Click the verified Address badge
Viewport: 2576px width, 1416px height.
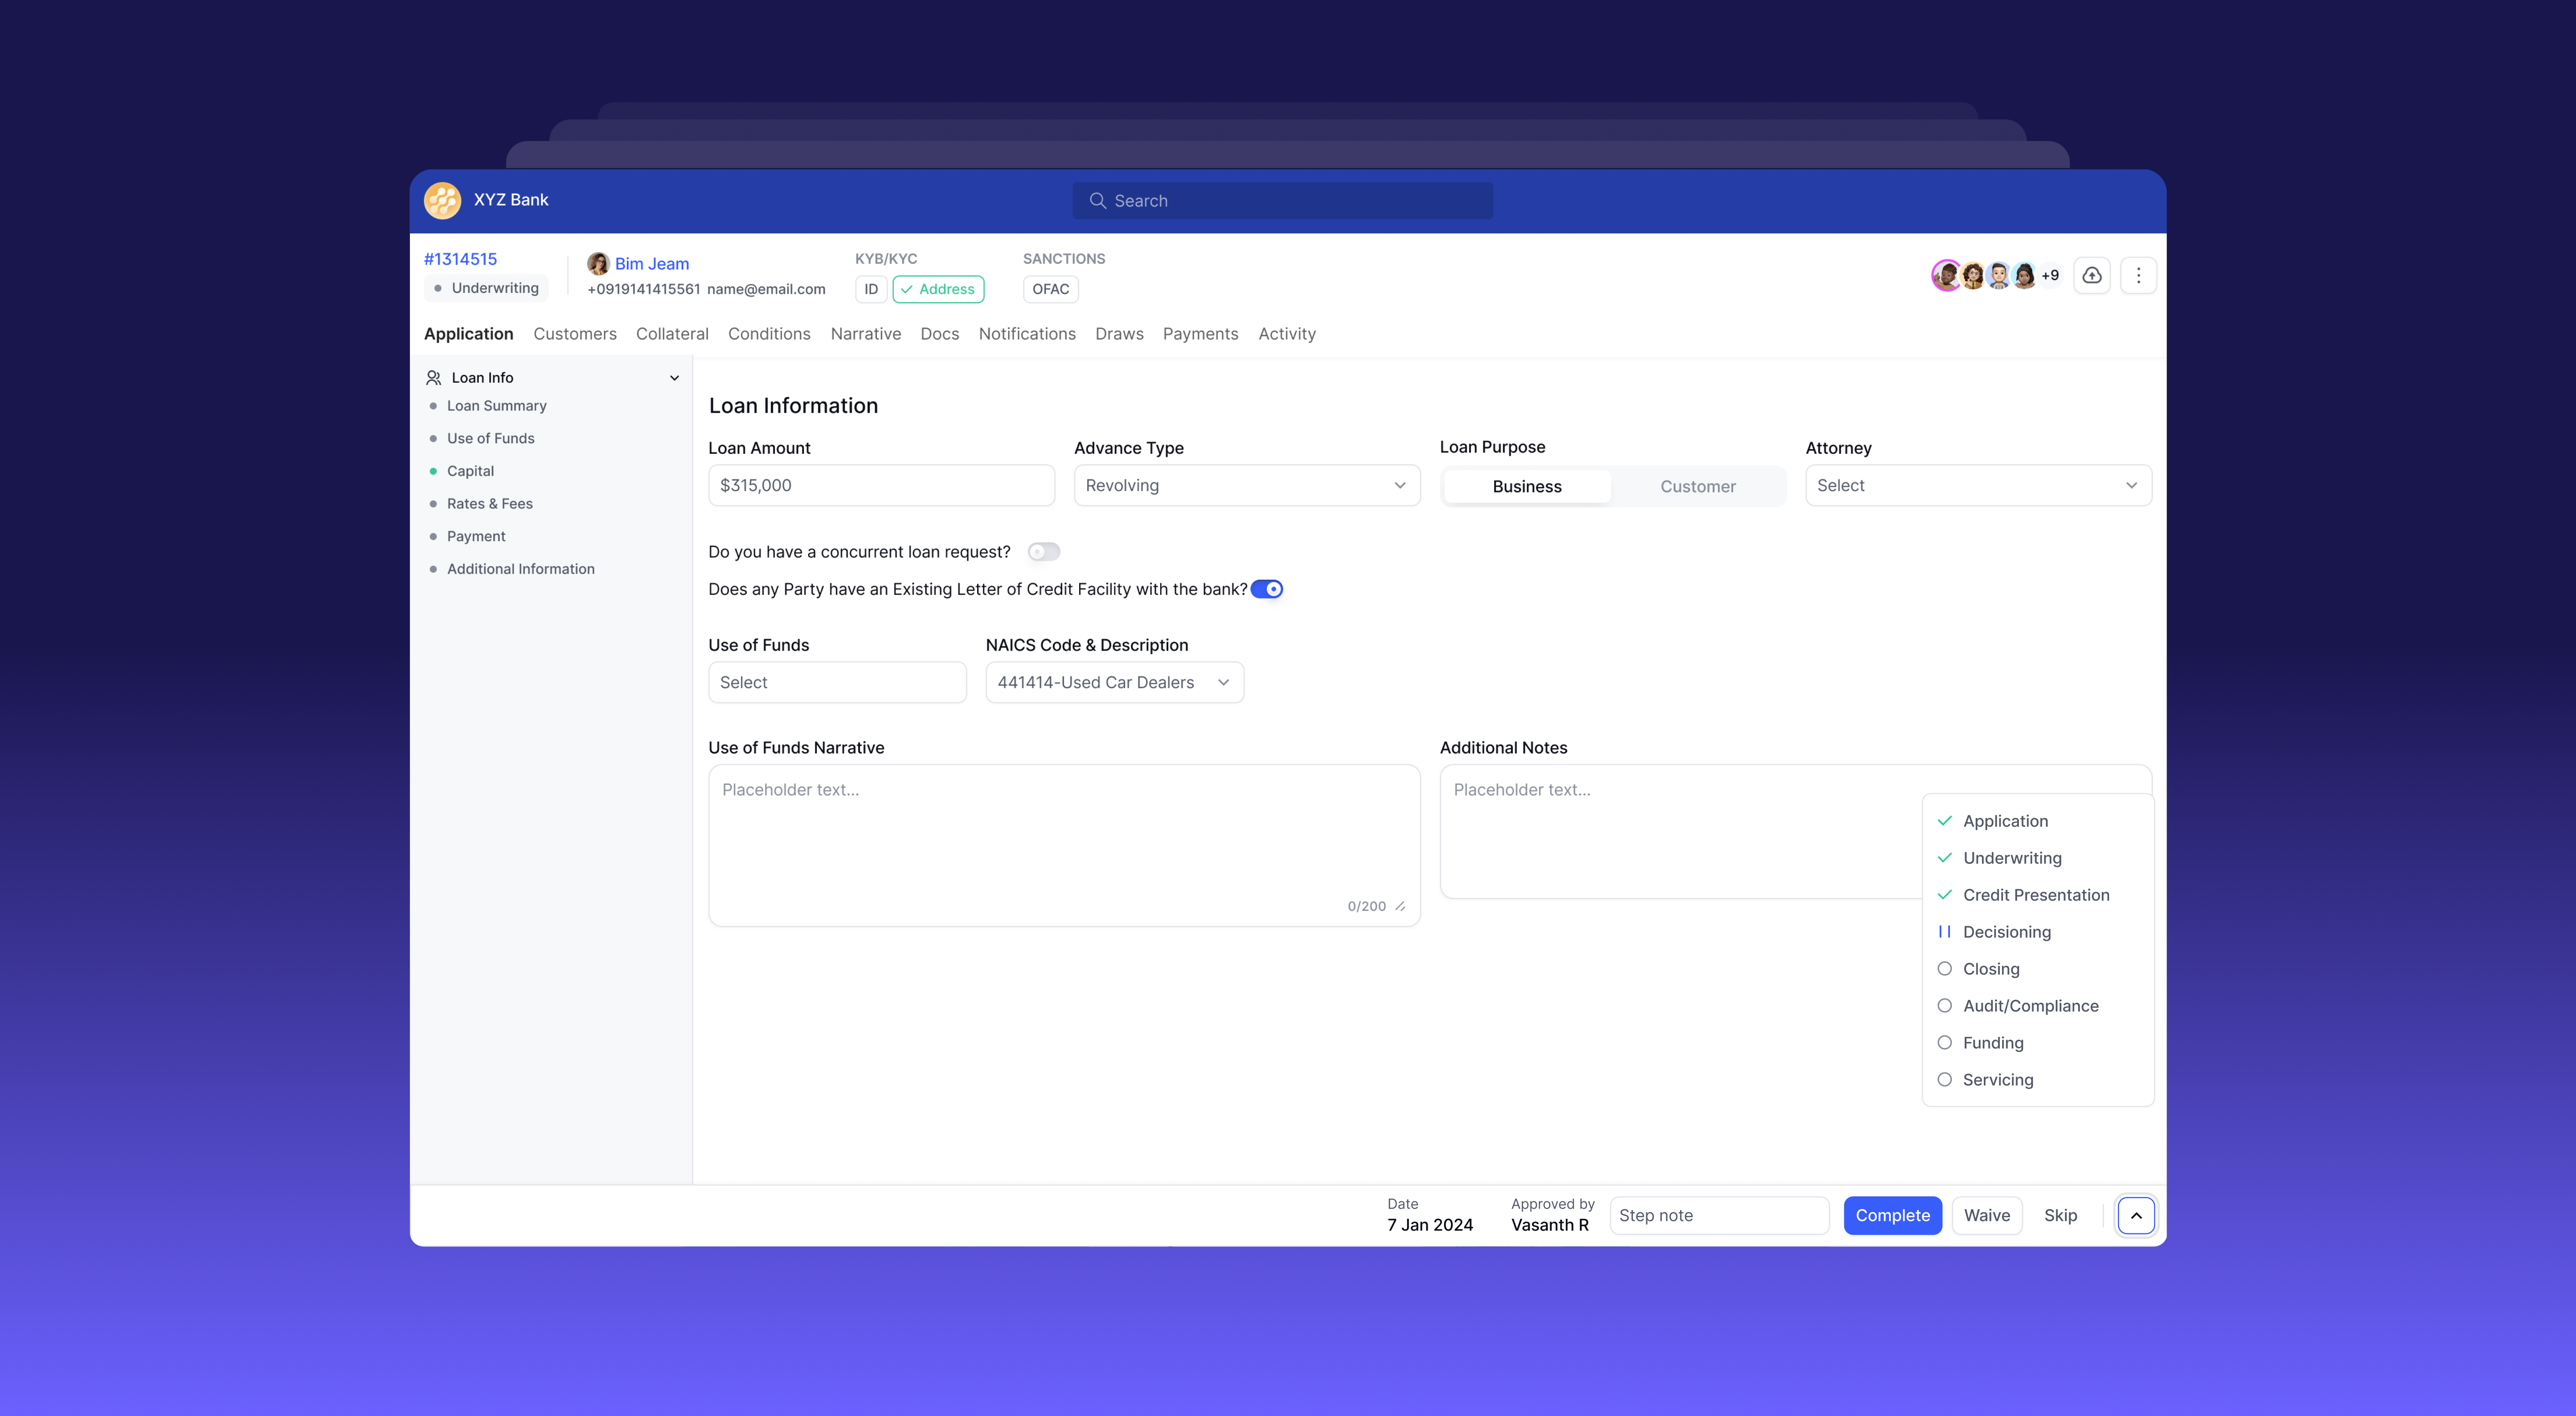(x=938, y=289)
